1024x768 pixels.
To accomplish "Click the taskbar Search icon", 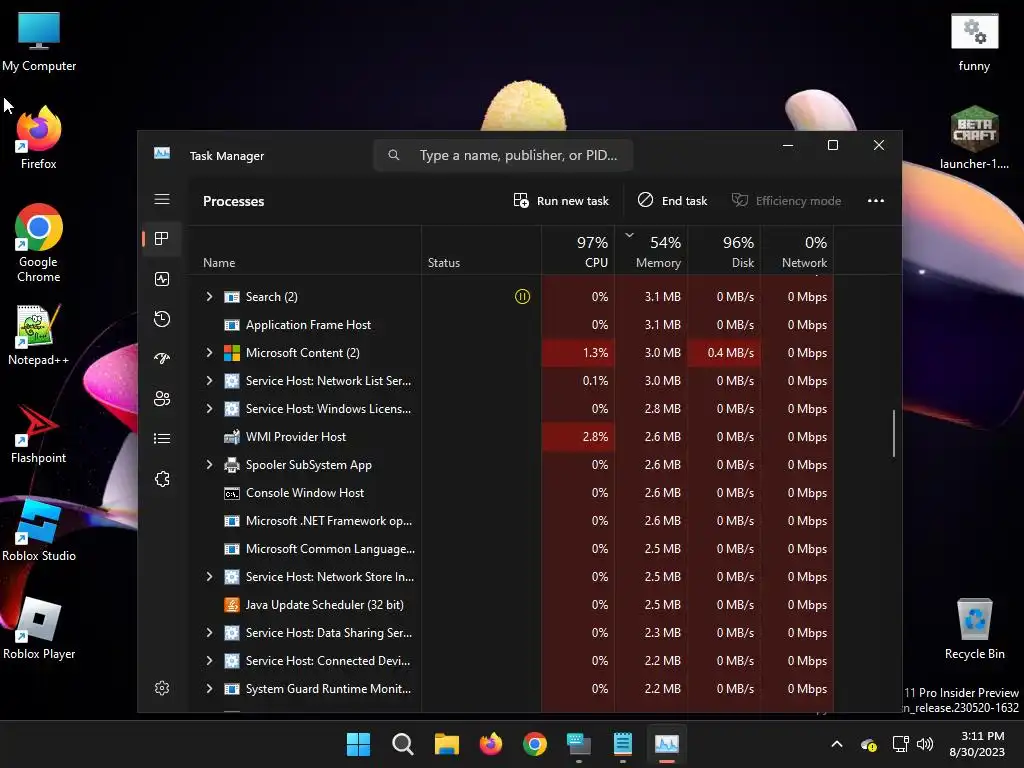I will (x=402, y=744).
